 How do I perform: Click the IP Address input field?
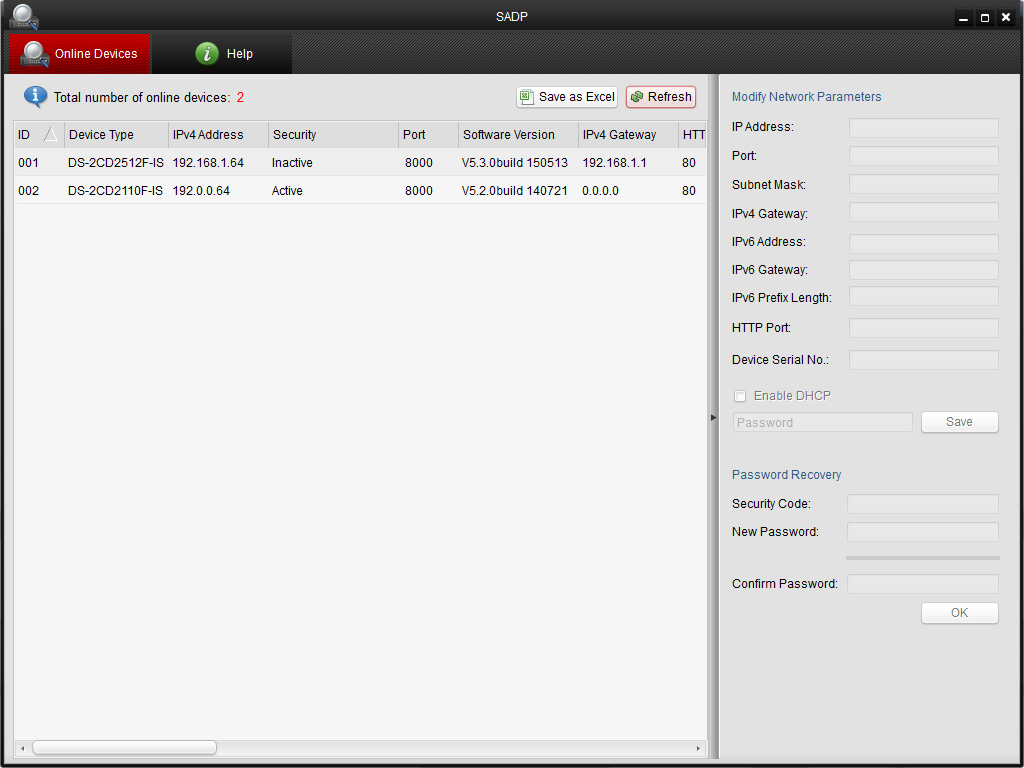point(923,128)
